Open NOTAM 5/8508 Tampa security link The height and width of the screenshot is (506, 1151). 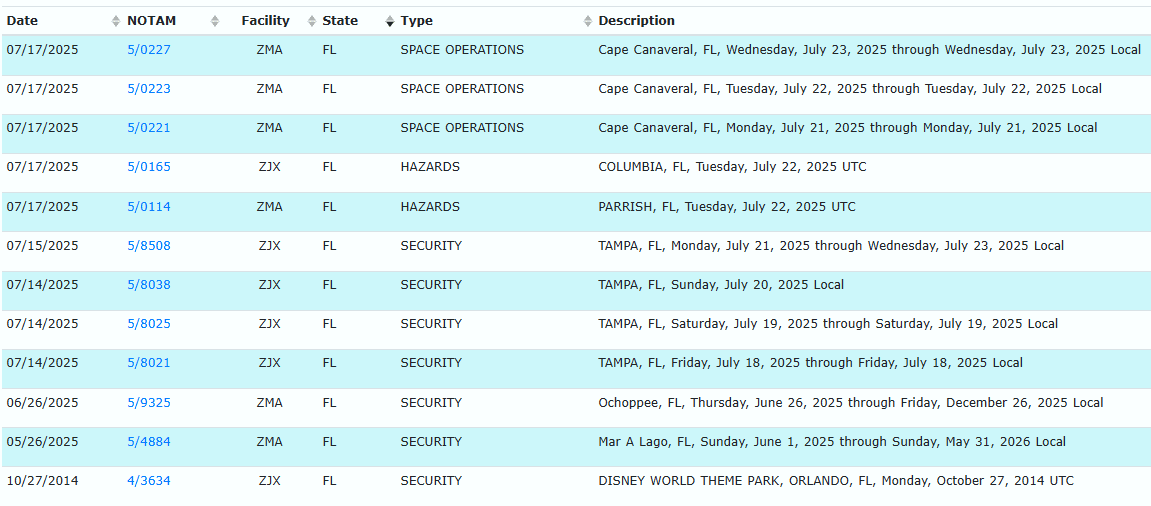149,246
